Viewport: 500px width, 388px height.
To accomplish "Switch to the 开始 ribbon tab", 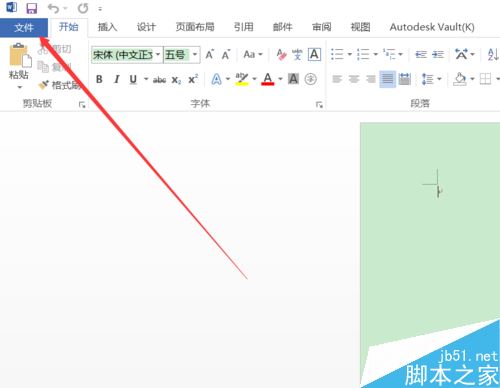I will pyautogui.click(x=68, y=27).
